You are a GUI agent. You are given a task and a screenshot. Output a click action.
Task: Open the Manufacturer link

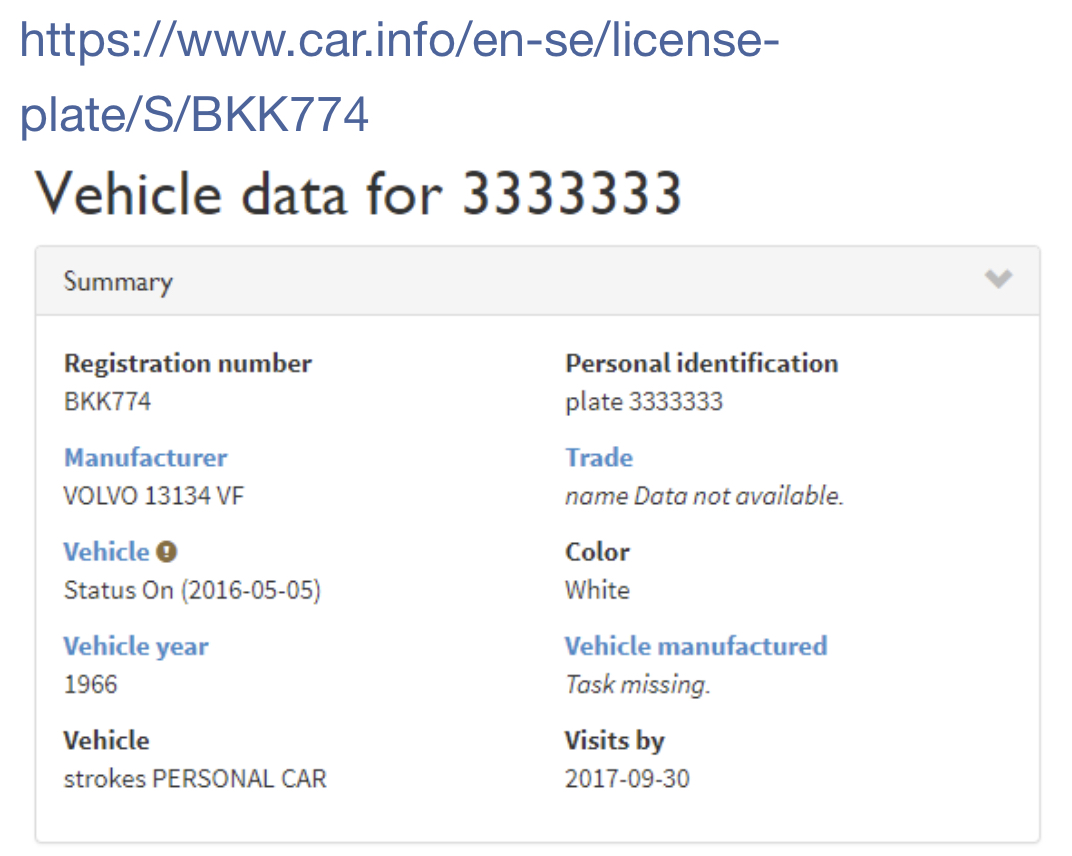pos(145,457)
